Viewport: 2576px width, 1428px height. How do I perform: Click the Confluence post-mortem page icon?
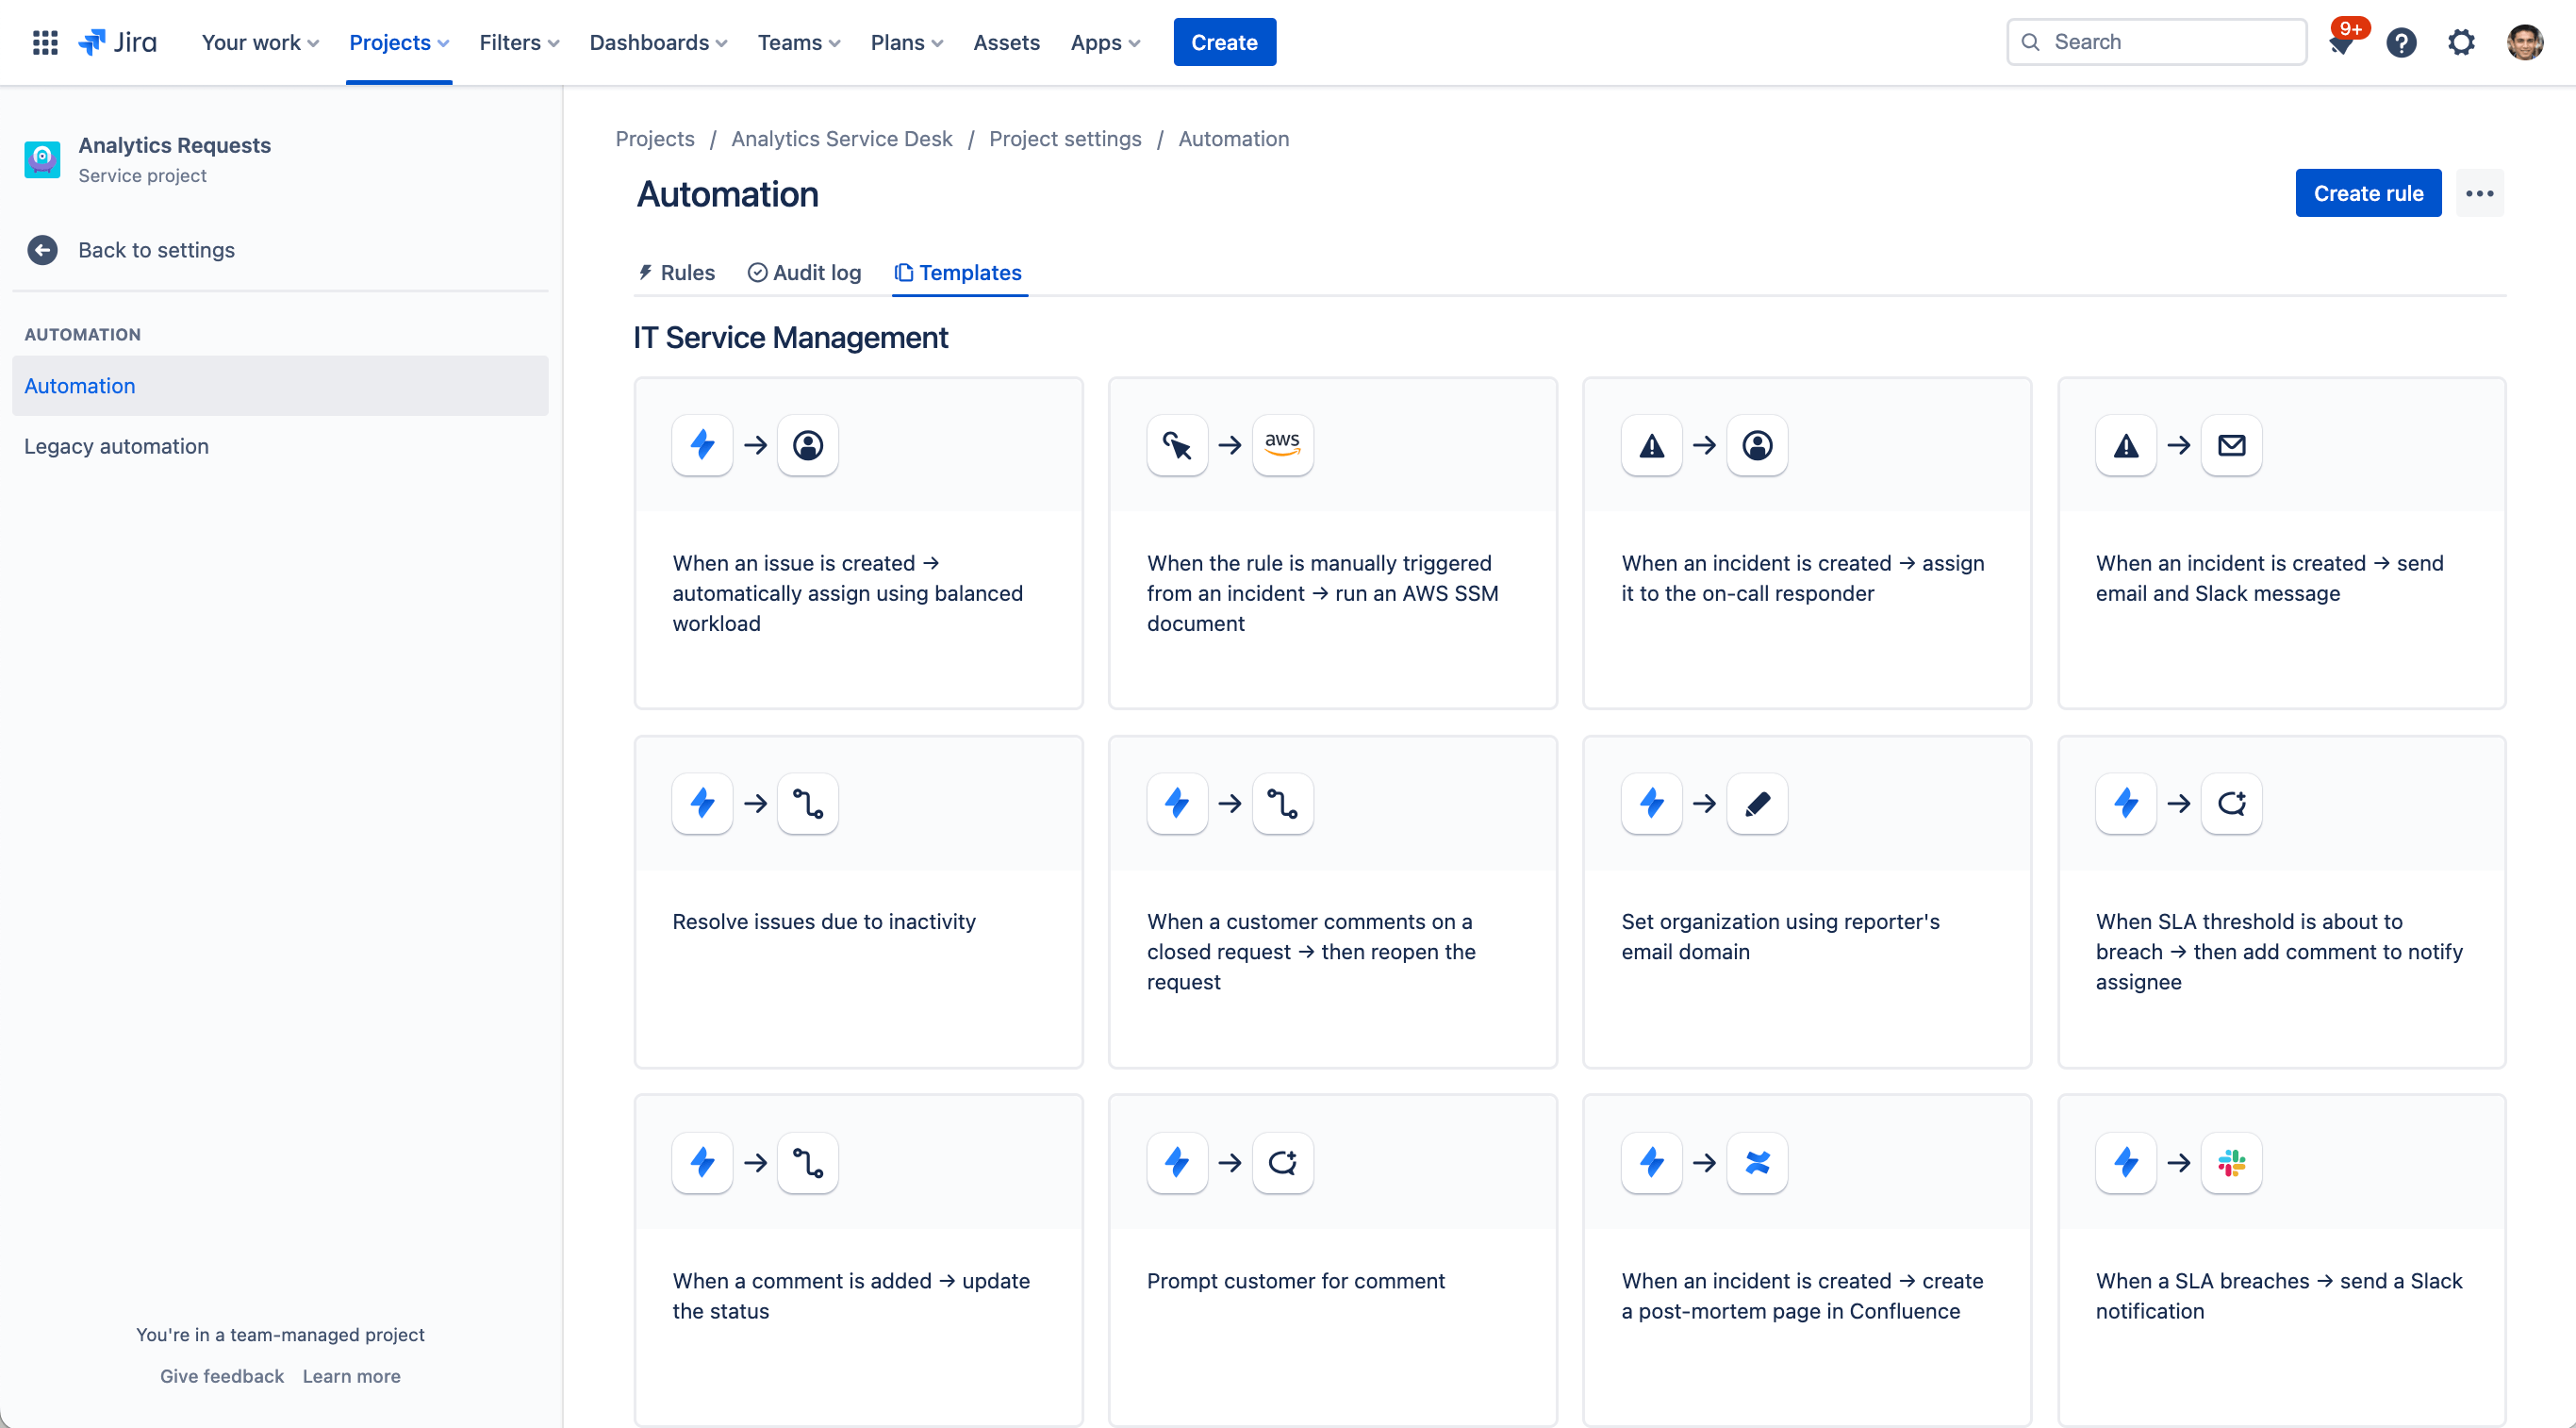click(1758, 1162)
